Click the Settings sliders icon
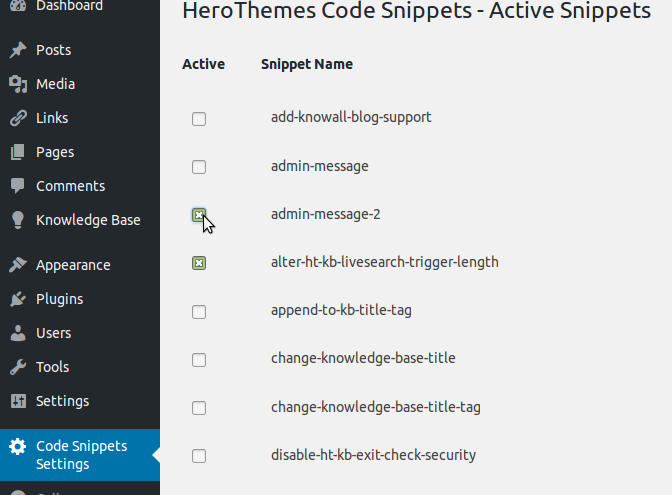Screen dimensions: 672x495 pos(18,401)
